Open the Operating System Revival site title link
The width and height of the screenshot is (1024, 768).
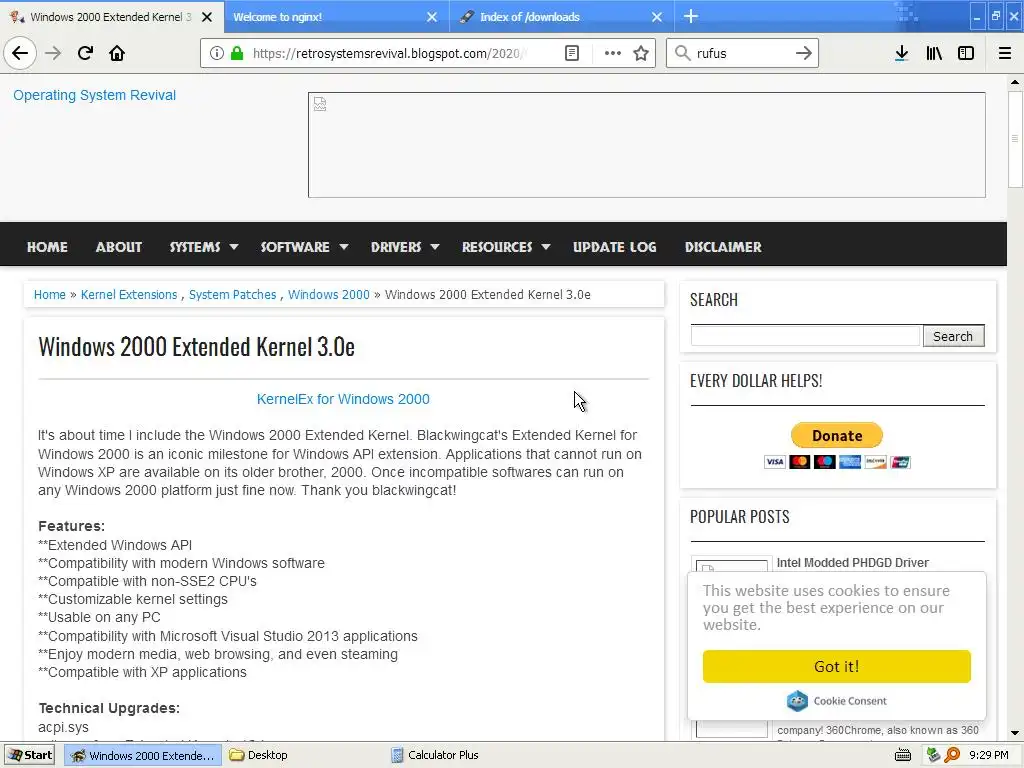[x=95, y=95]
